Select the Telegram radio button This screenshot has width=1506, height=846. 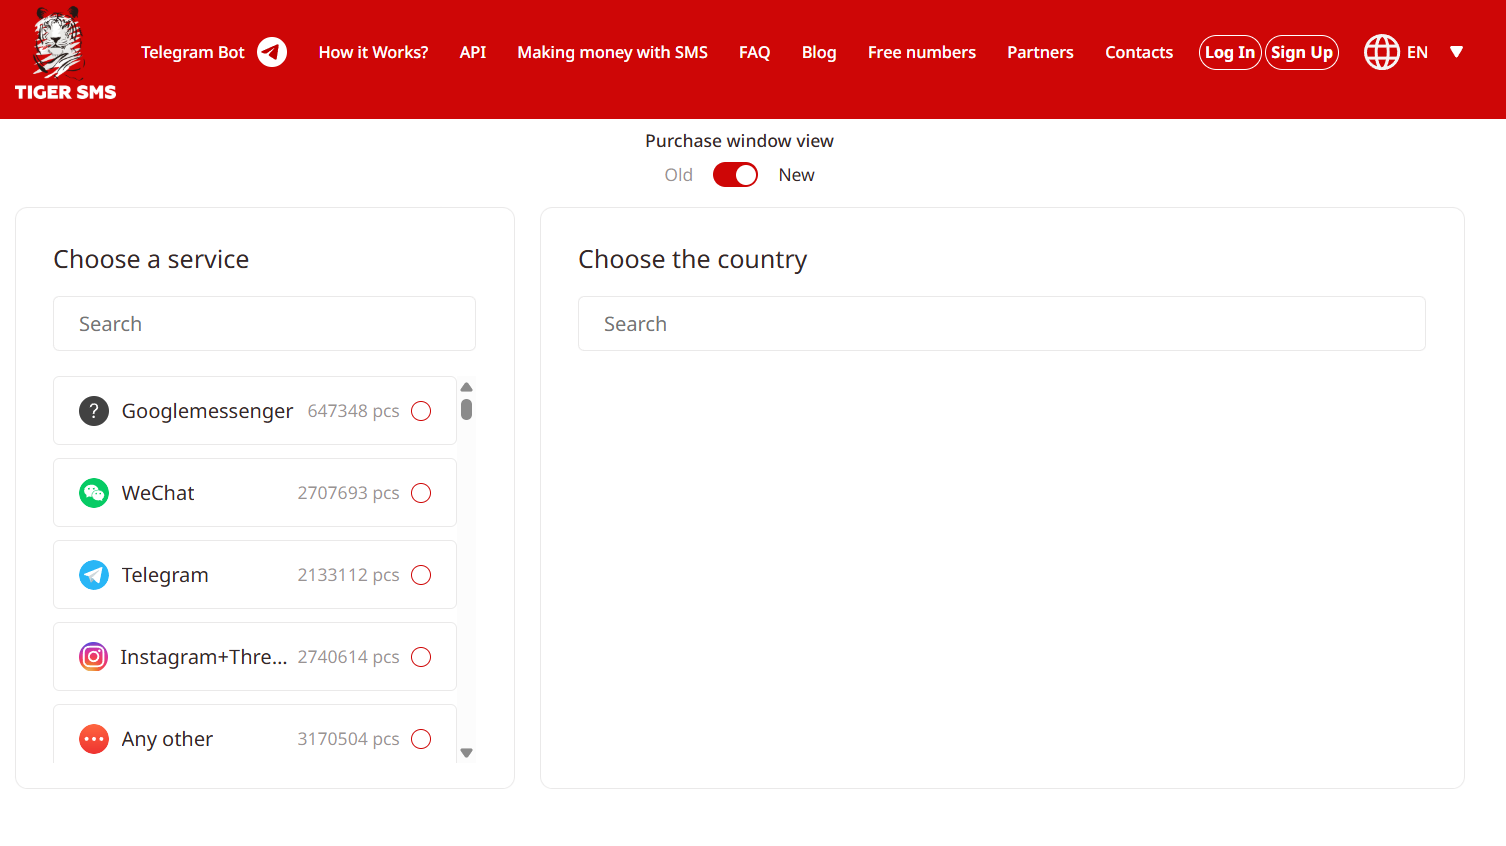point(421,575)
